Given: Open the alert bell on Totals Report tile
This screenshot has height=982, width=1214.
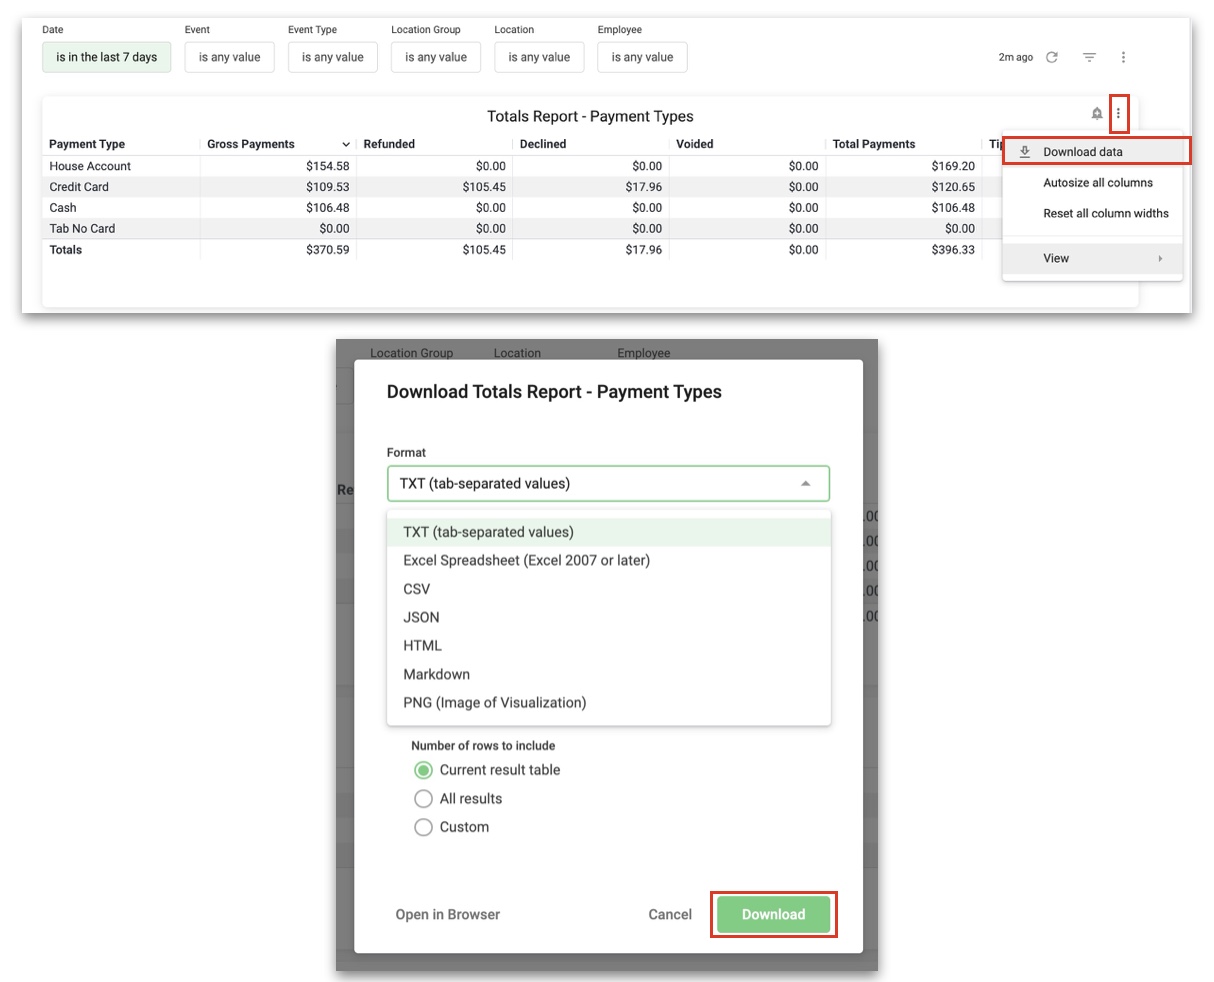Looking at the screenshot, I should (1097, 114).
